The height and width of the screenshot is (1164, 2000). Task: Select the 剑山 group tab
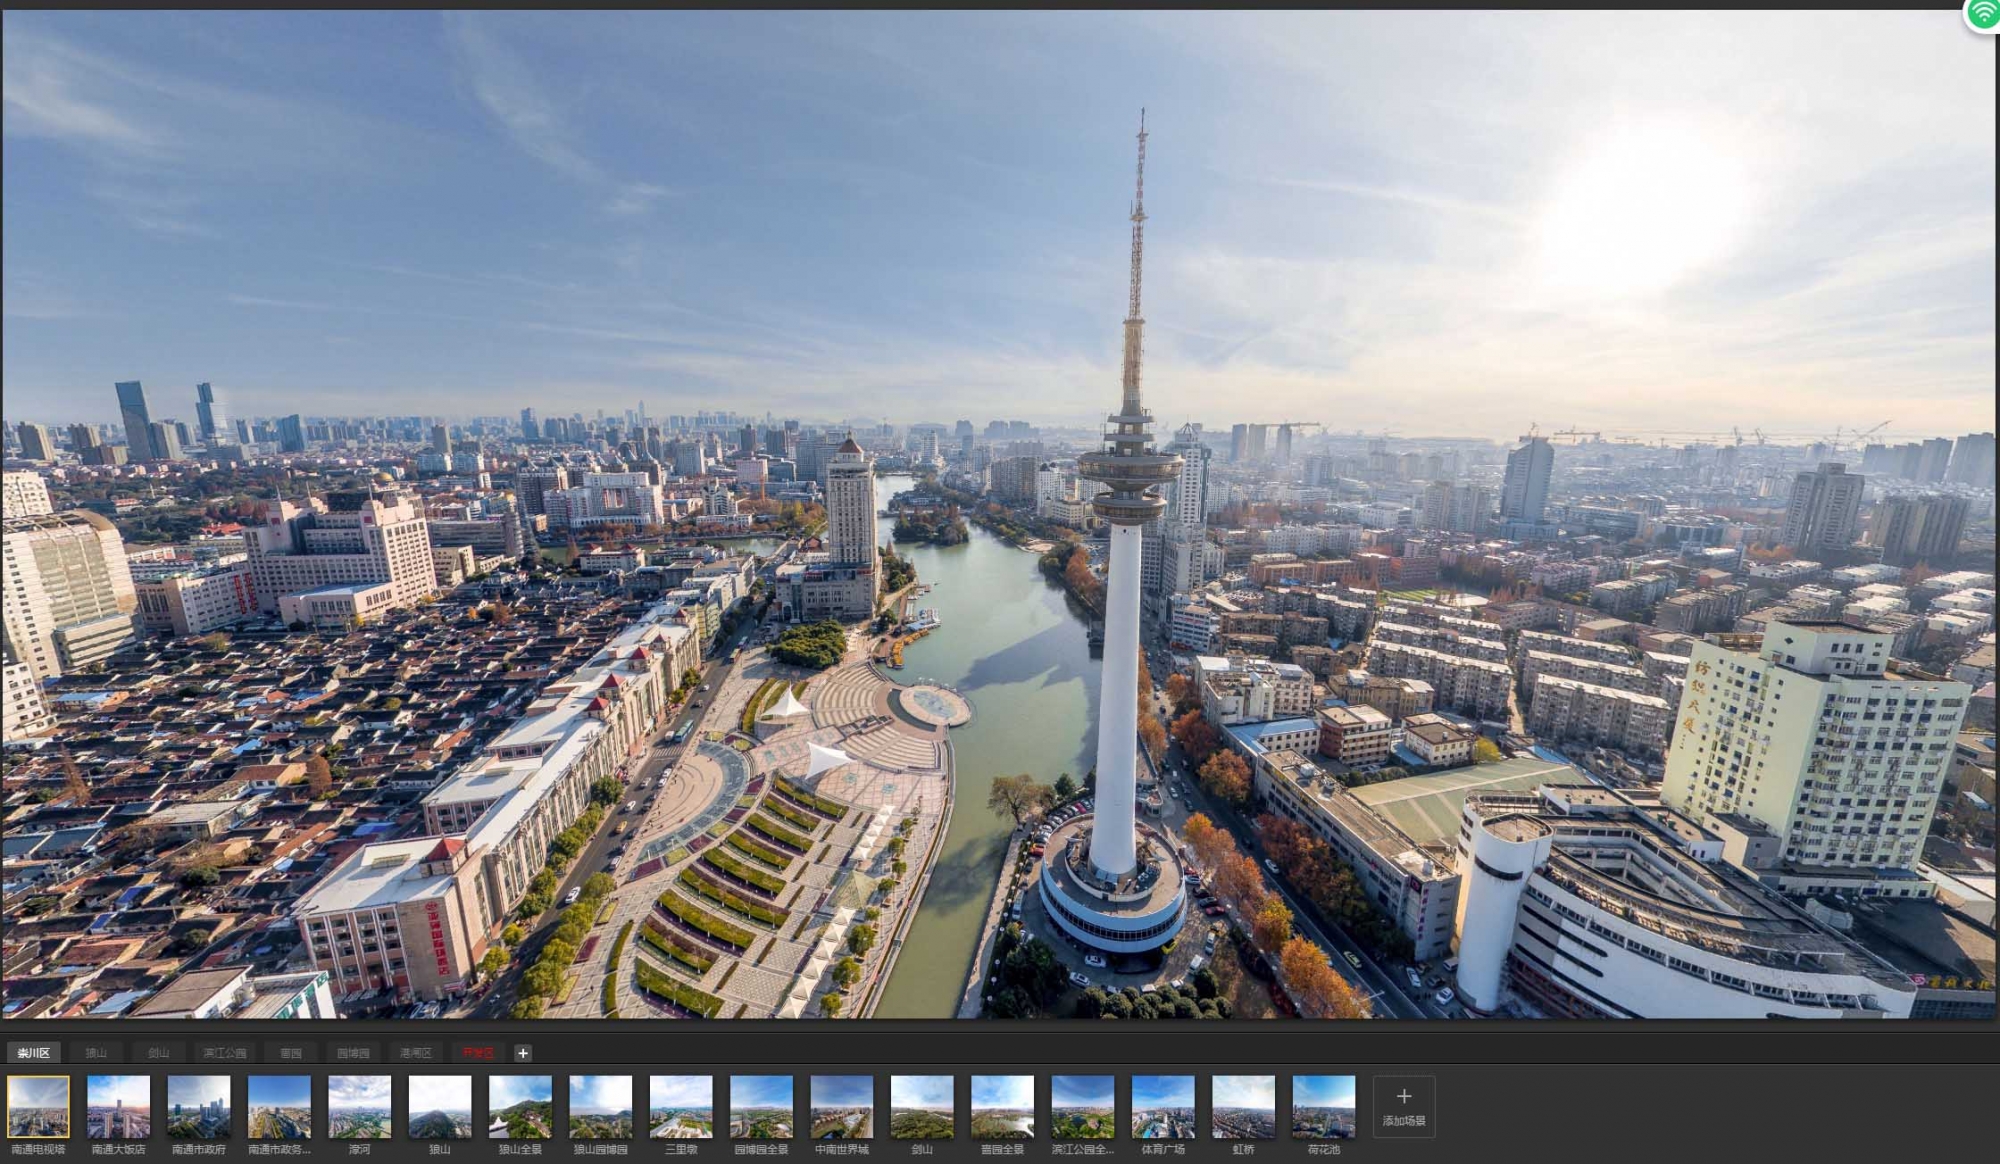[x=159, y=1053]
